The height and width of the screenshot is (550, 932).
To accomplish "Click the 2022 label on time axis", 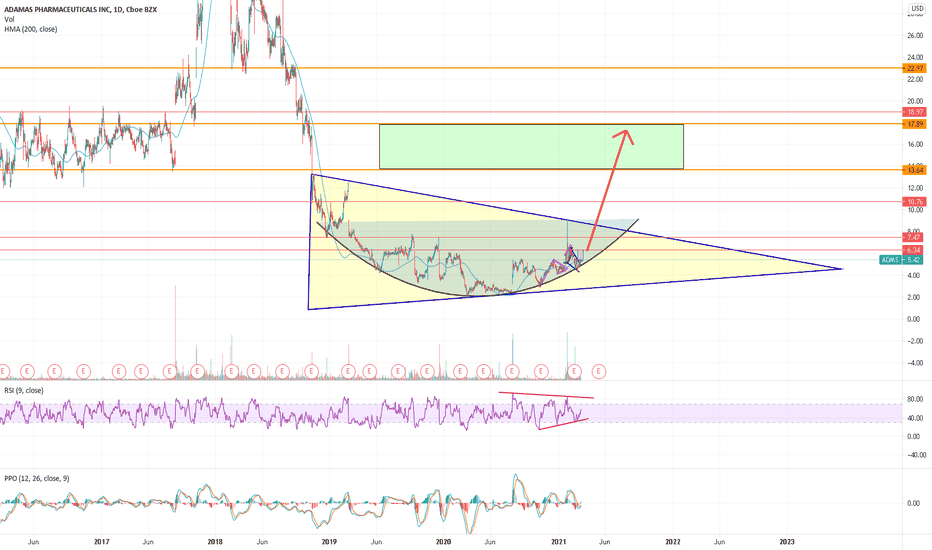I will tap(673, 542).
